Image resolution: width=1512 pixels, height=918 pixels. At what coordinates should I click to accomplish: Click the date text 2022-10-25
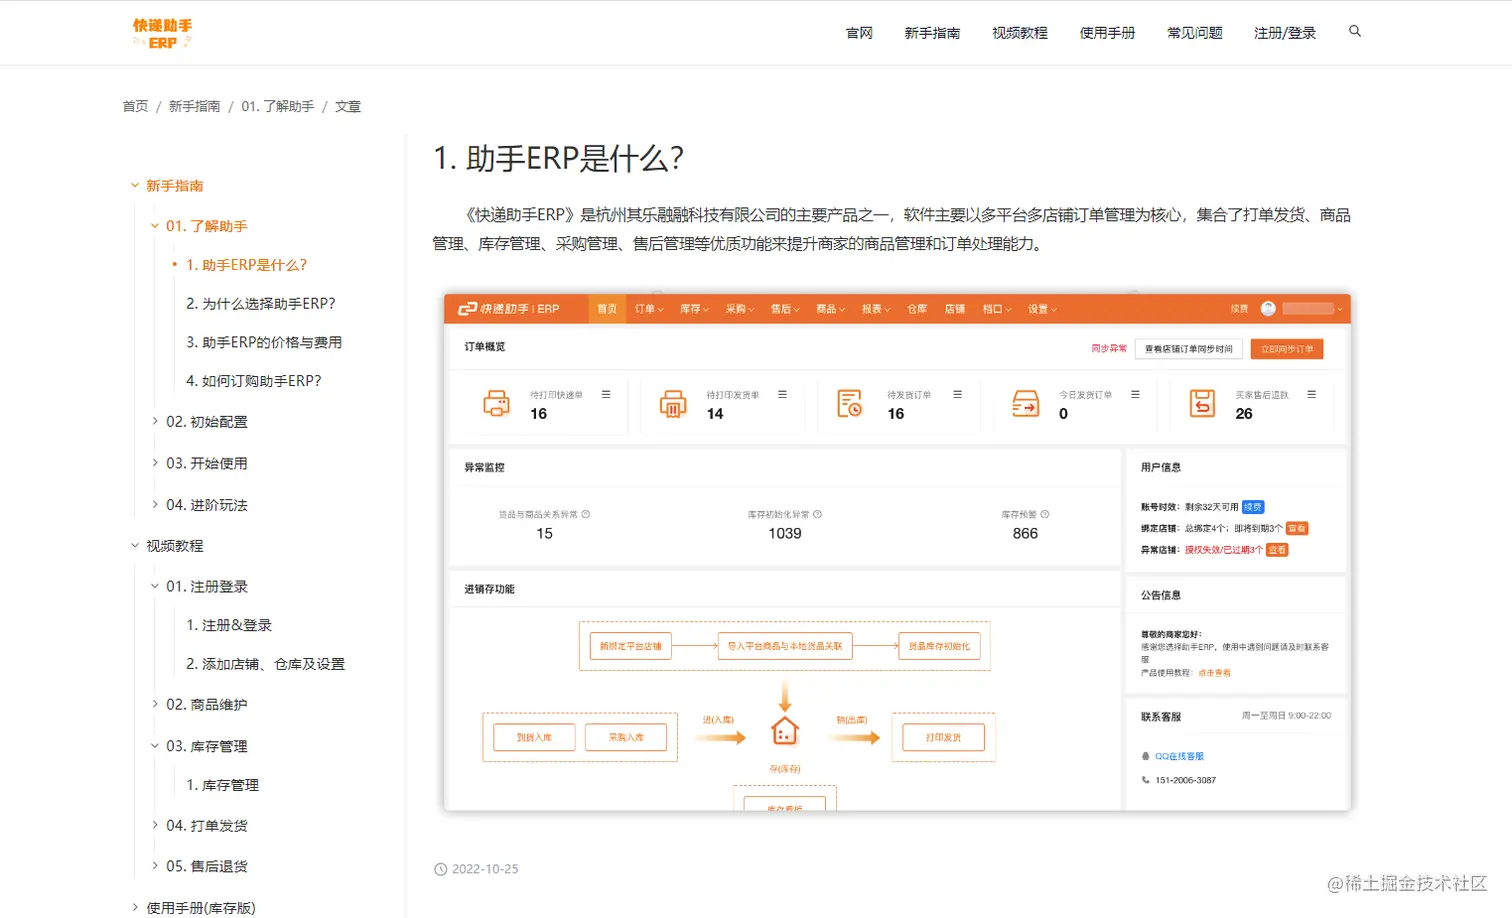tap(485, 869)
